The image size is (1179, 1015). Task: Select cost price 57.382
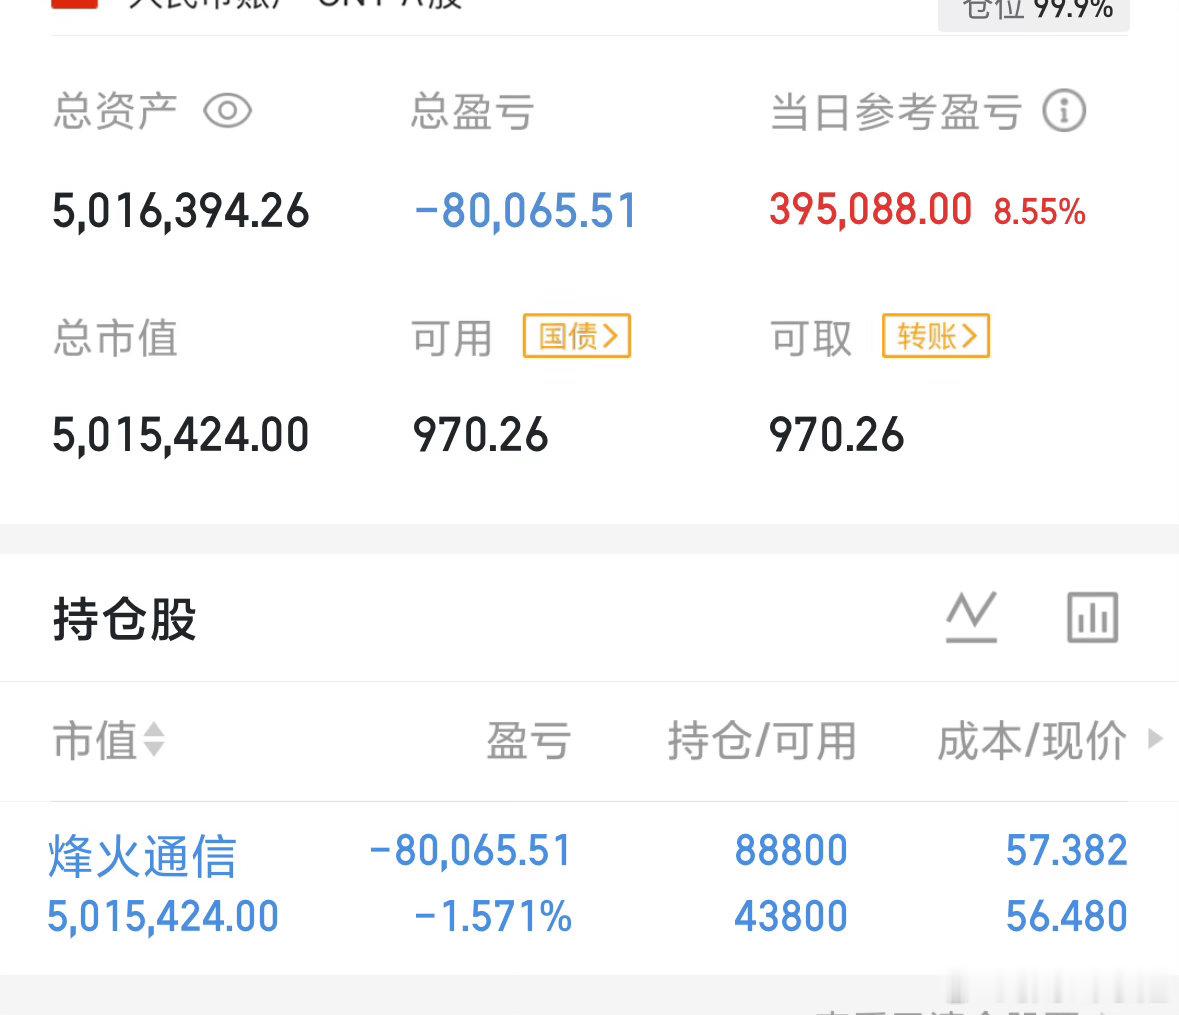point(1066,850)
